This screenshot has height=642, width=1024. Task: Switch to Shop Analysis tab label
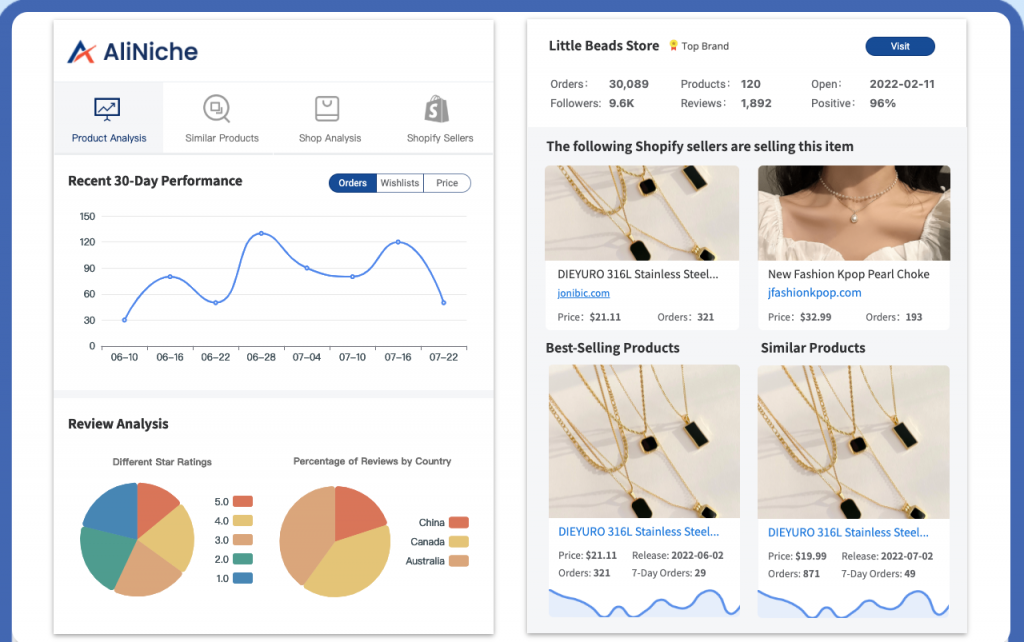point(330,138)
